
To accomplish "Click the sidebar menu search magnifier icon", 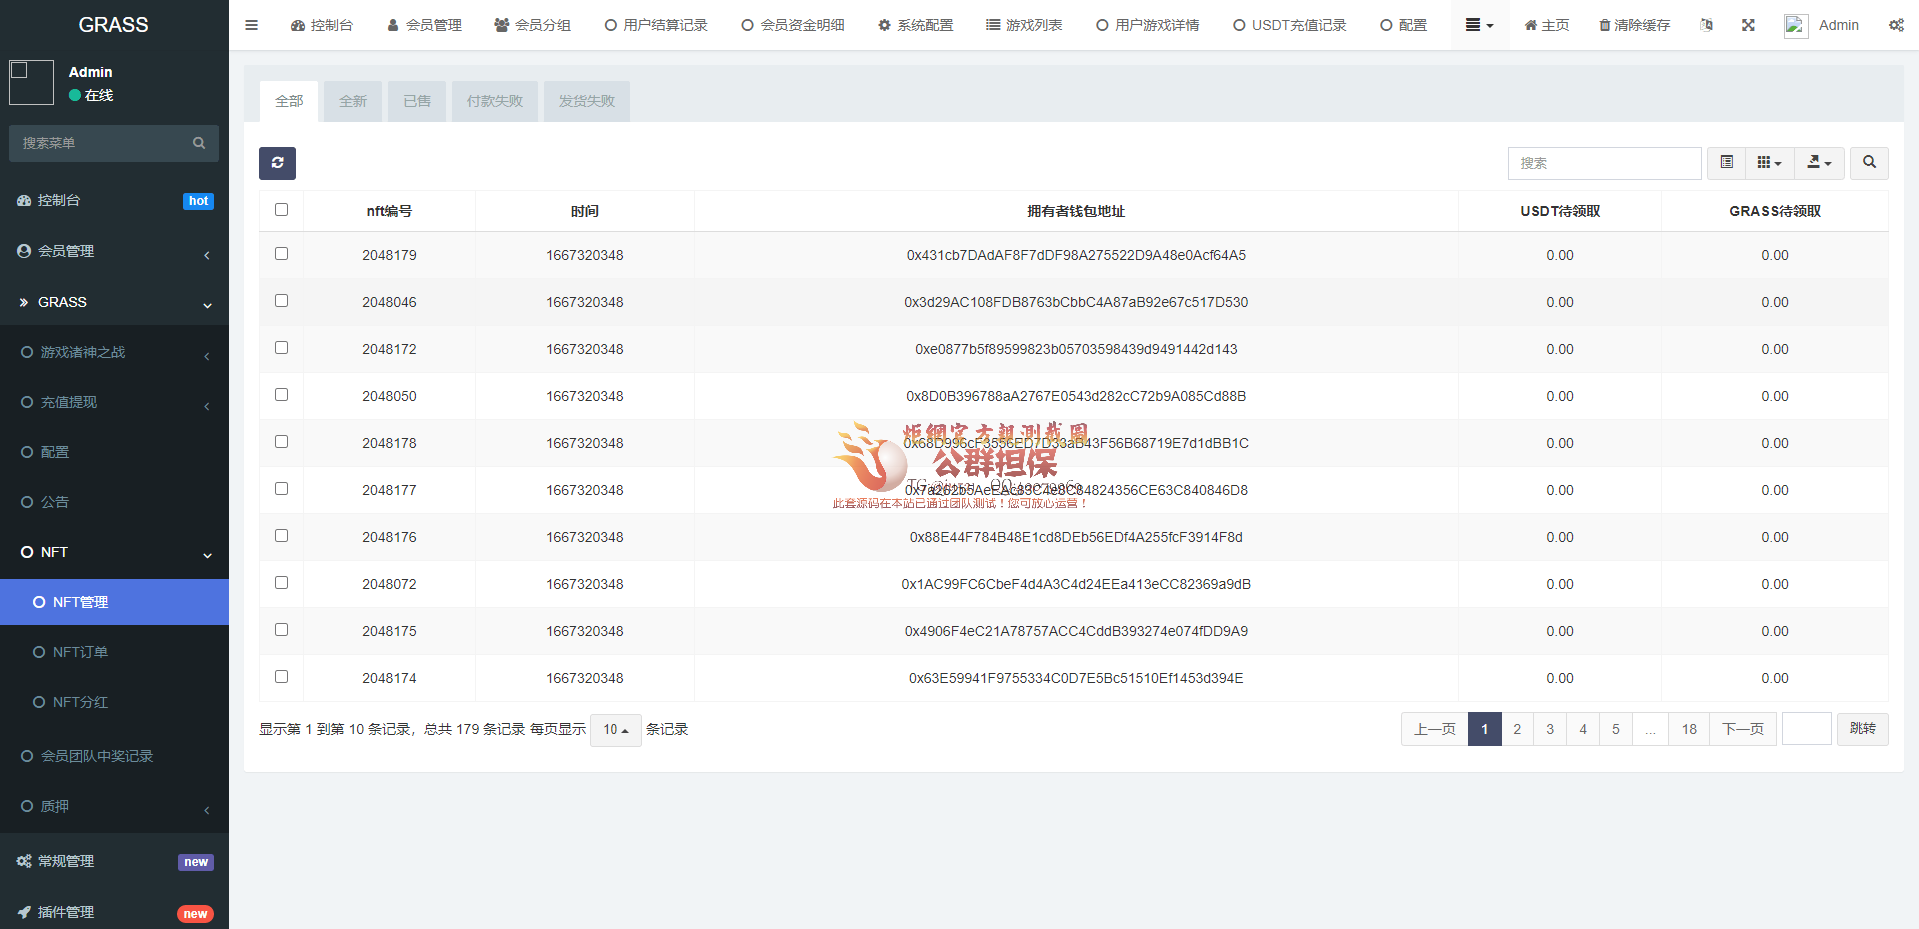I will (199, 143).
